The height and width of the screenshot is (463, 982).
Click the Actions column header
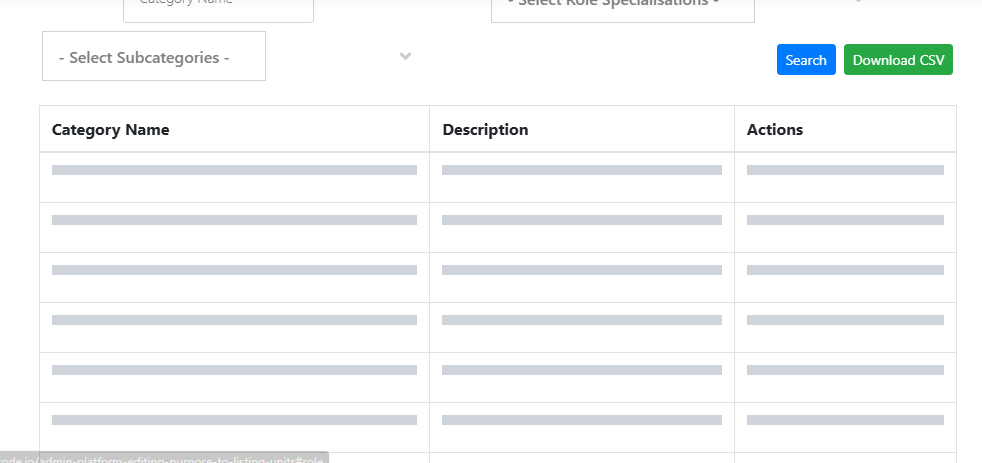pos(775,130)
